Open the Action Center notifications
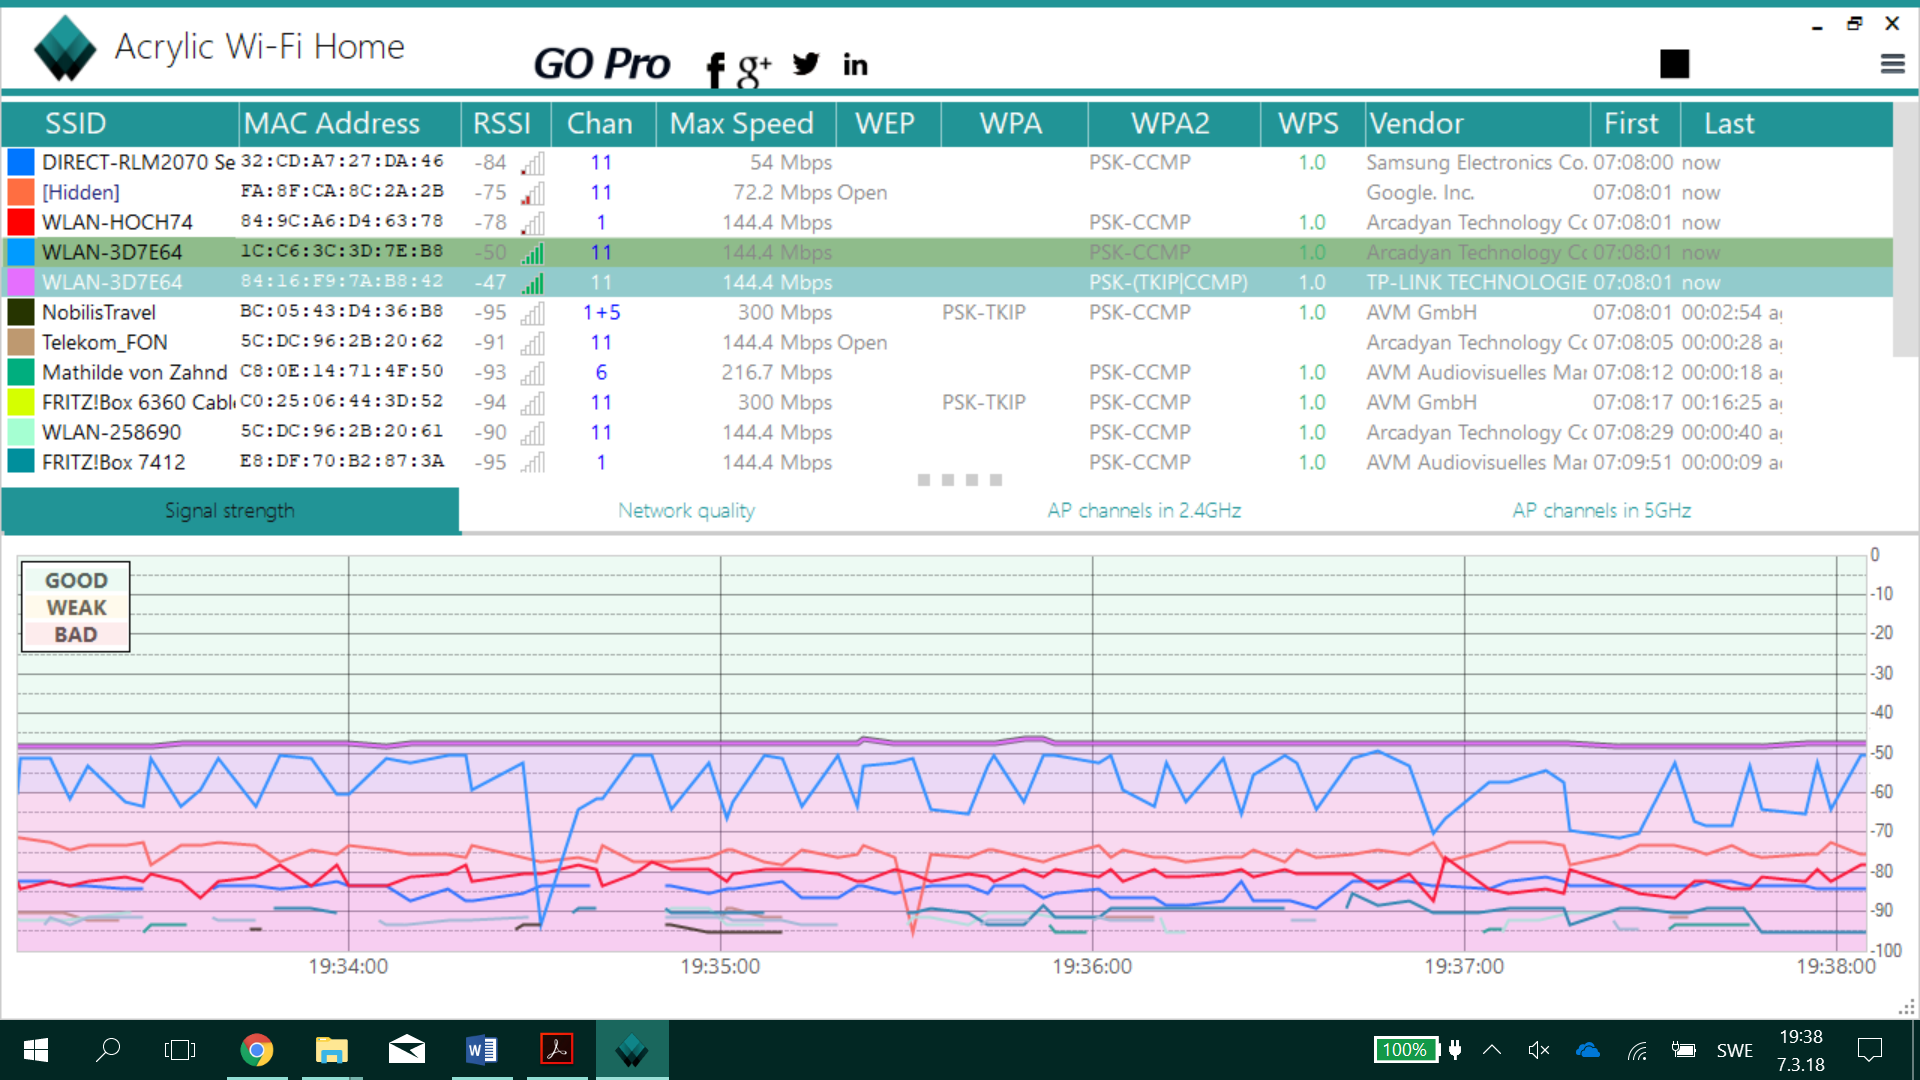The height and width of the screenshot is (1080, 1920). [x=1869, y=1050]
